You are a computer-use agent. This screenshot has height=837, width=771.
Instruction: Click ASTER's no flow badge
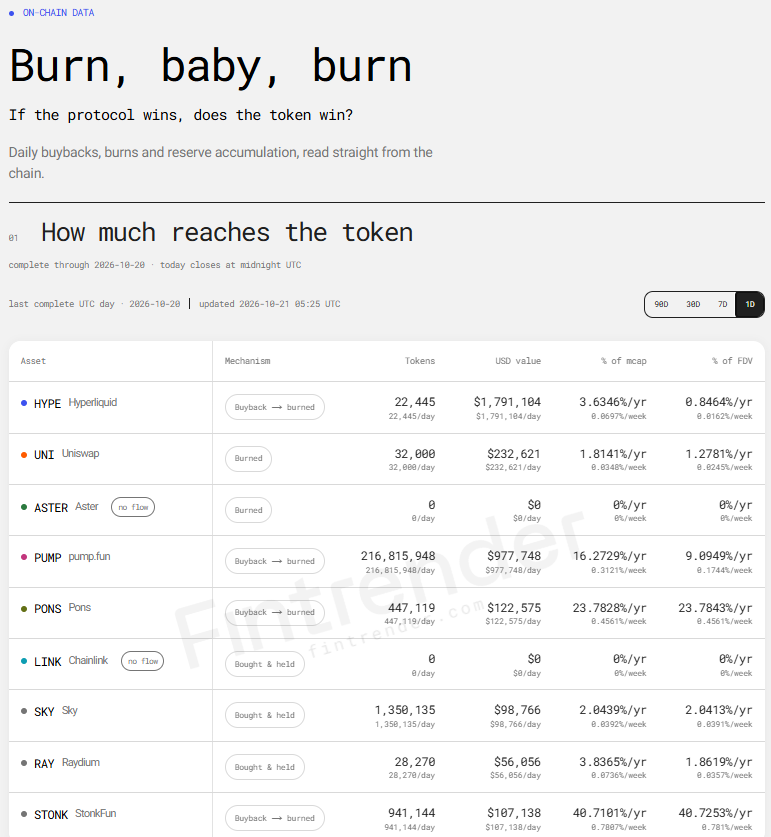(x=133, y=507)
